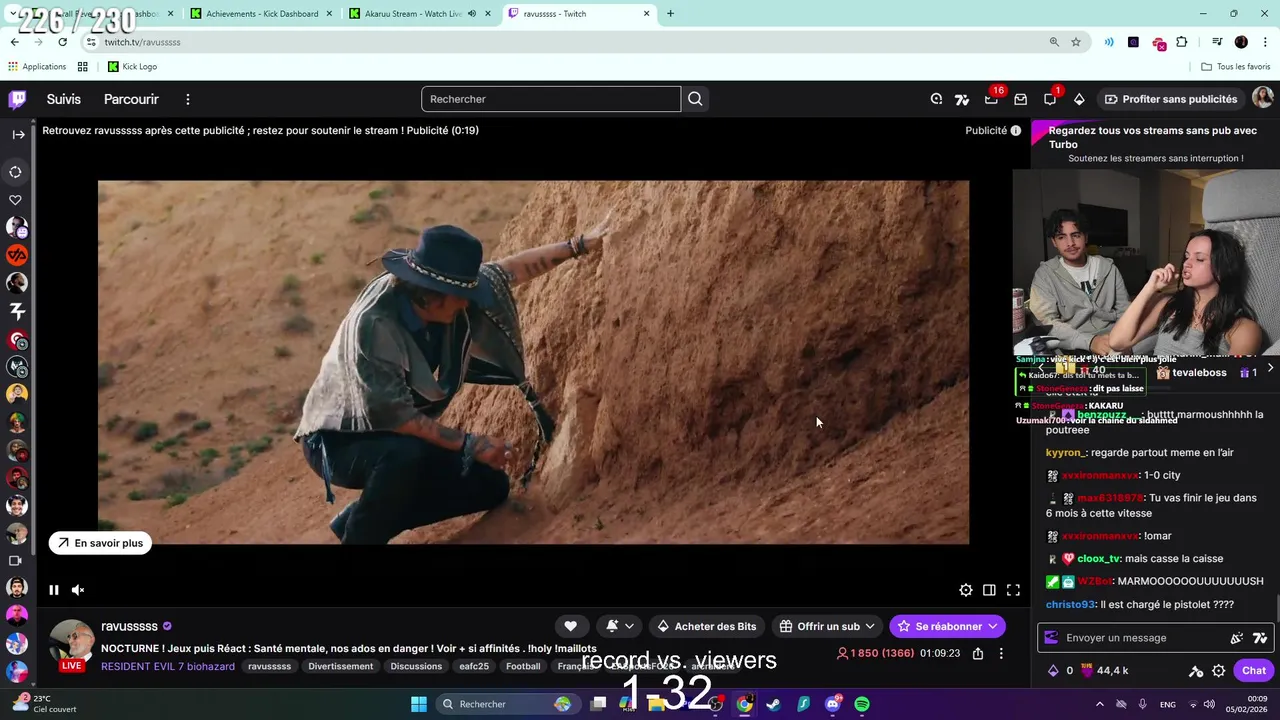The image size is (1280, 720).
Task: Click the ravusssss channel avatar
Action: [71, 641]
